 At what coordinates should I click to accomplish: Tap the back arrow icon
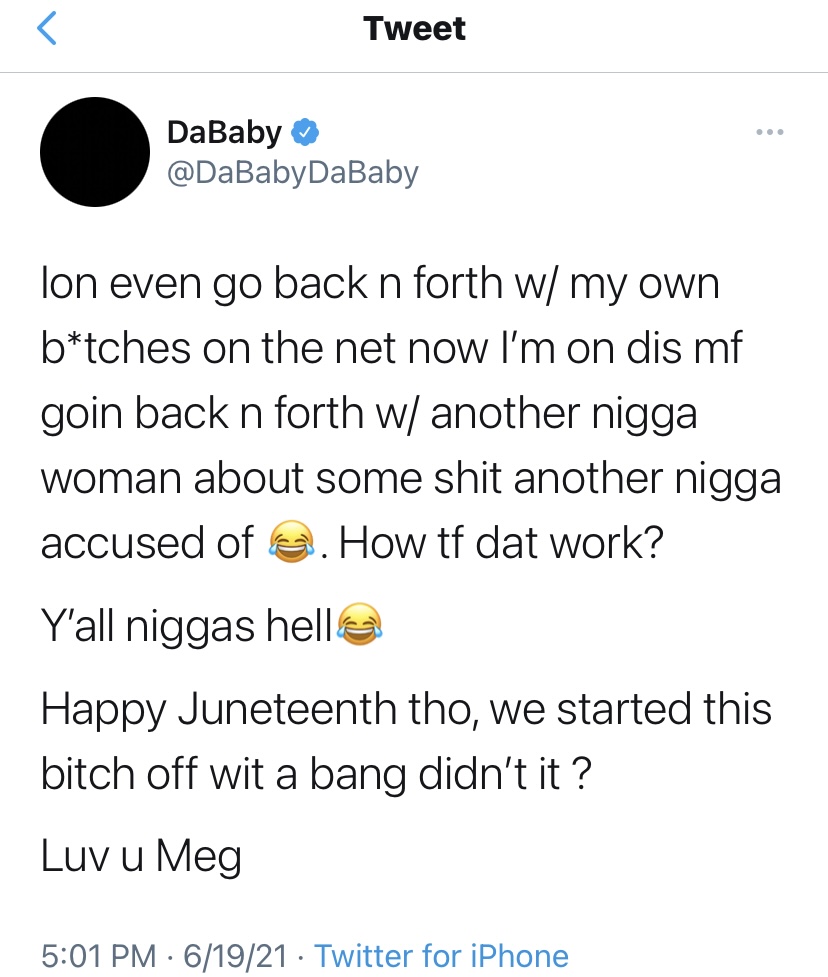tap(47, 28)
